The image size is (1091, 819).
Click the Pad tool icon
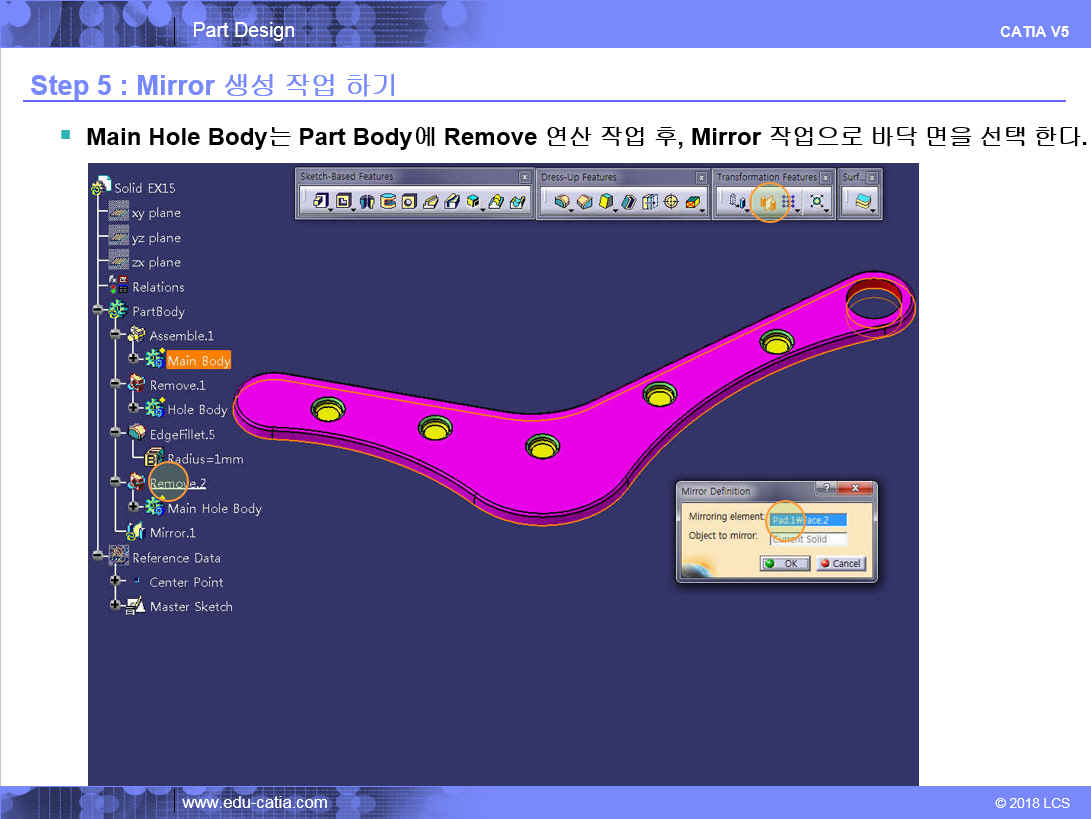pyautogui.click(x=321, y=202)
